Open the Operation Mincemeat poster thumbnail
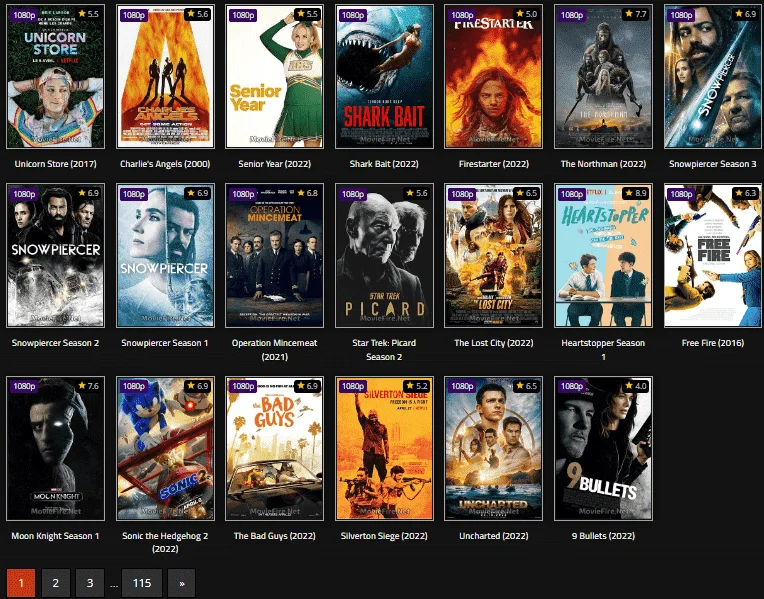Viewport: 764px width, 599px height. coord(274,255)
